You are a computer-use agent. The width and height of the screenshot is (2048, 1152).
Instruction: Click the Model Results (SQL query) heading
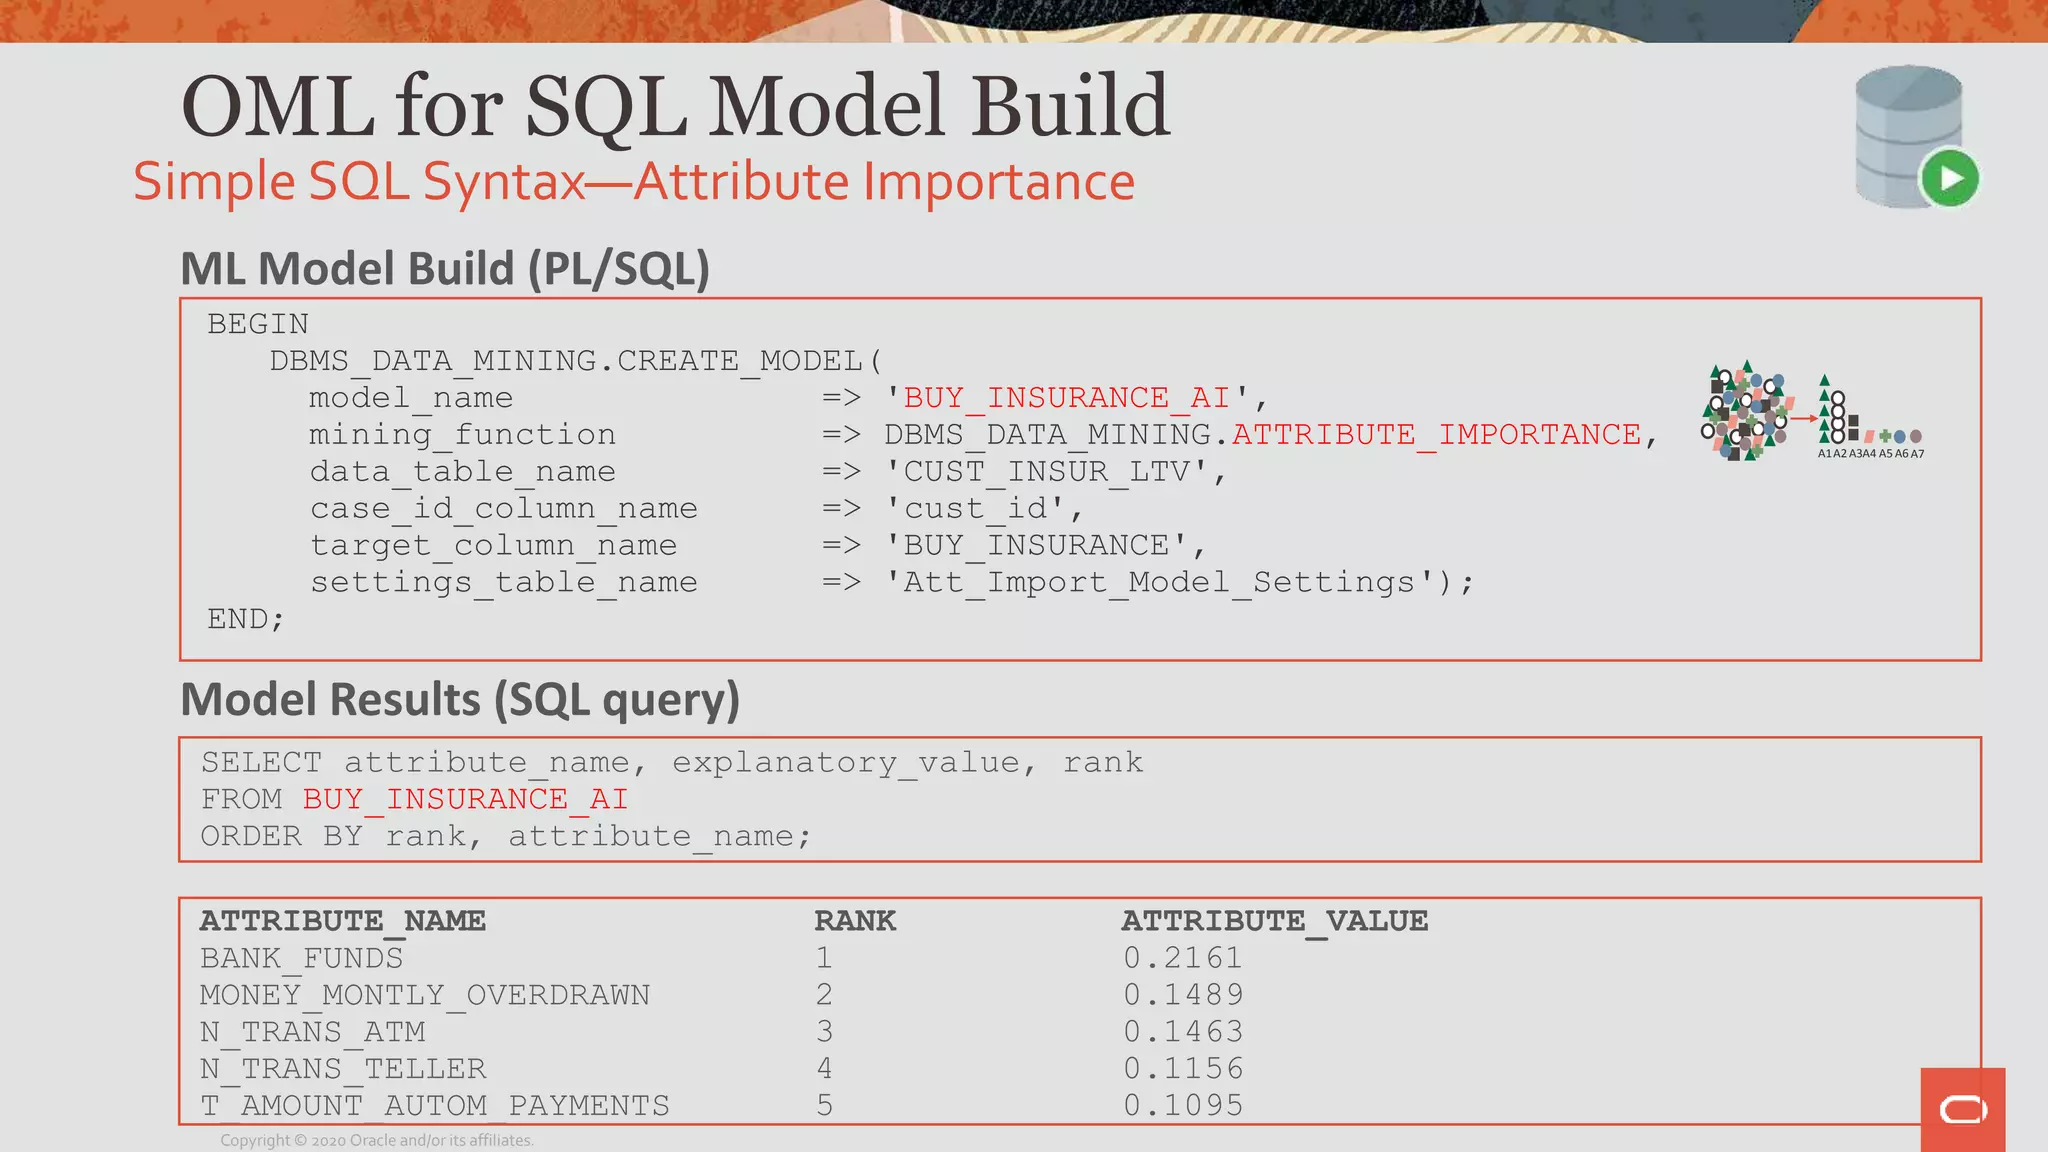[x=460, y=699]
